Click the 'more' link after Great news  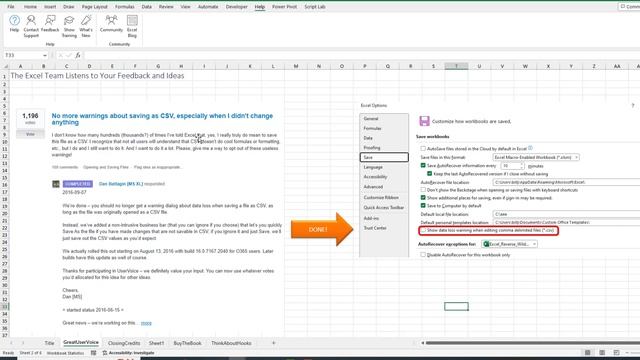[x=146, y=323]
